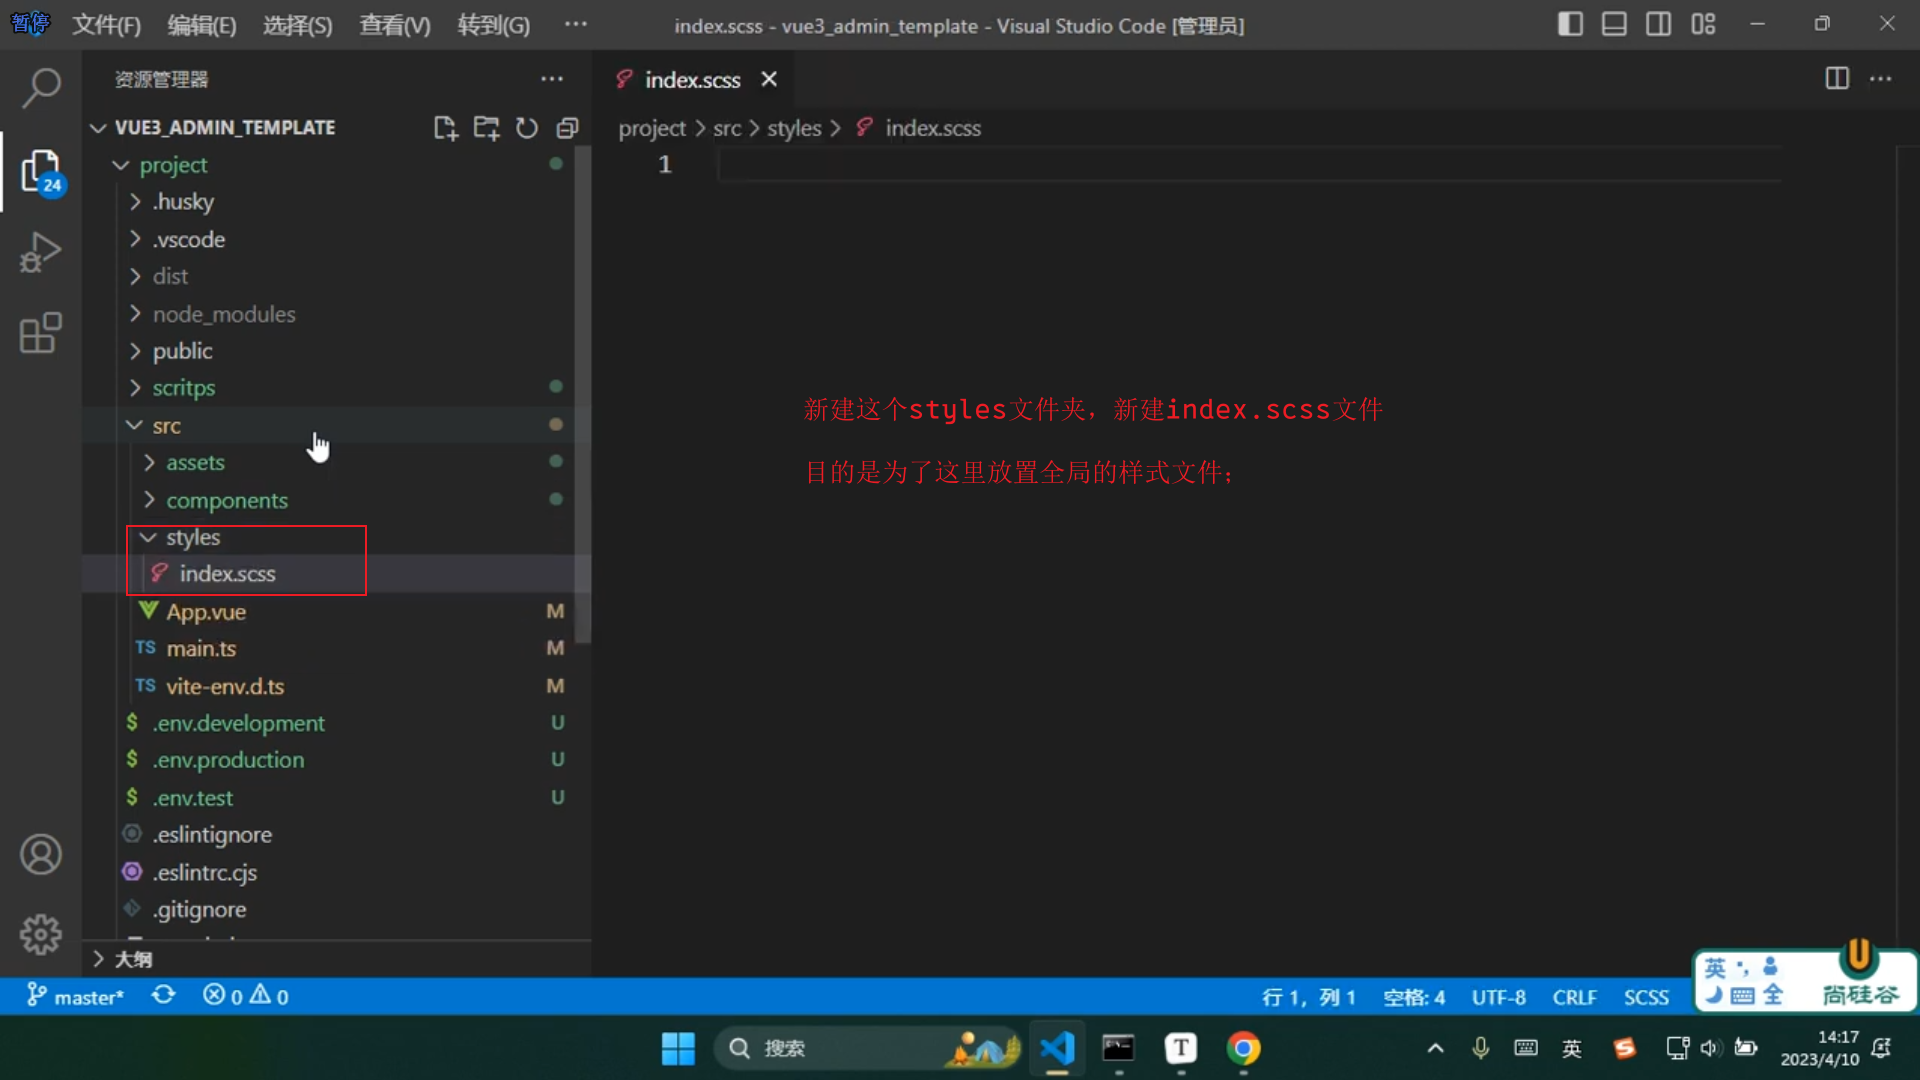The width and height of the screenshot is (1920, 1080).
Task: Open the Run and Debug view
Action: point(41,252)
